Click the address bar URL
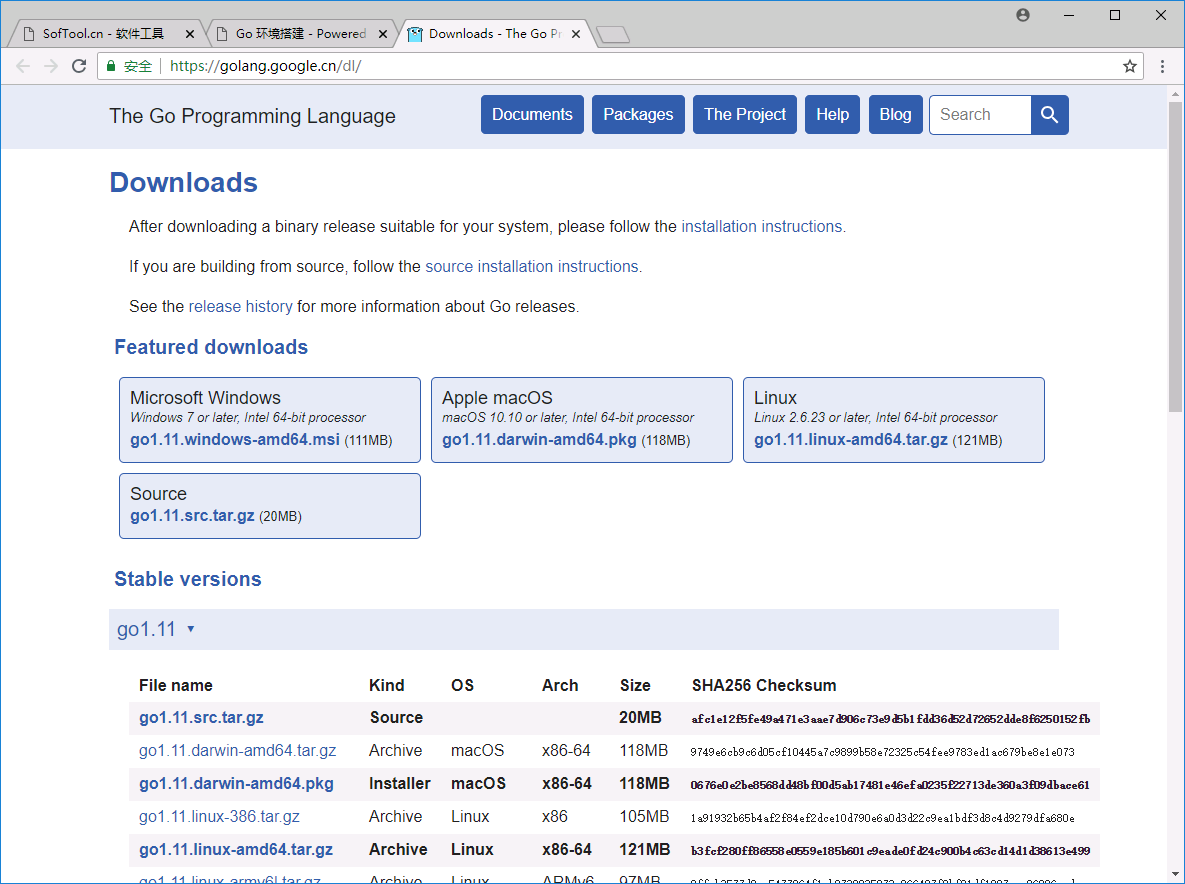Viewport: 1185px width, 884px height. pyautogui.click(x=265, y=66)
